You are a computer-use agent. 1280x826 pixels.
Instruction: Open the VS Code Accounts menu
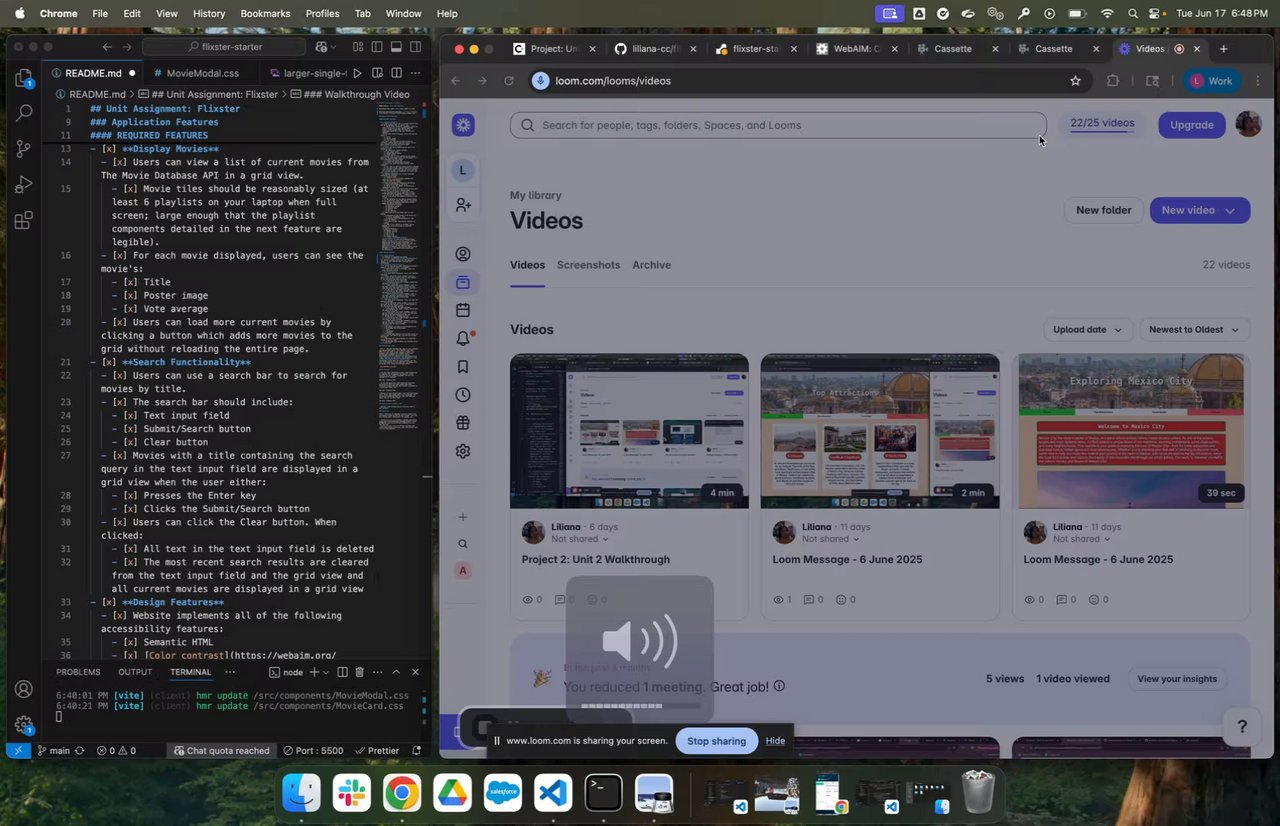click(x=24, y=690)
